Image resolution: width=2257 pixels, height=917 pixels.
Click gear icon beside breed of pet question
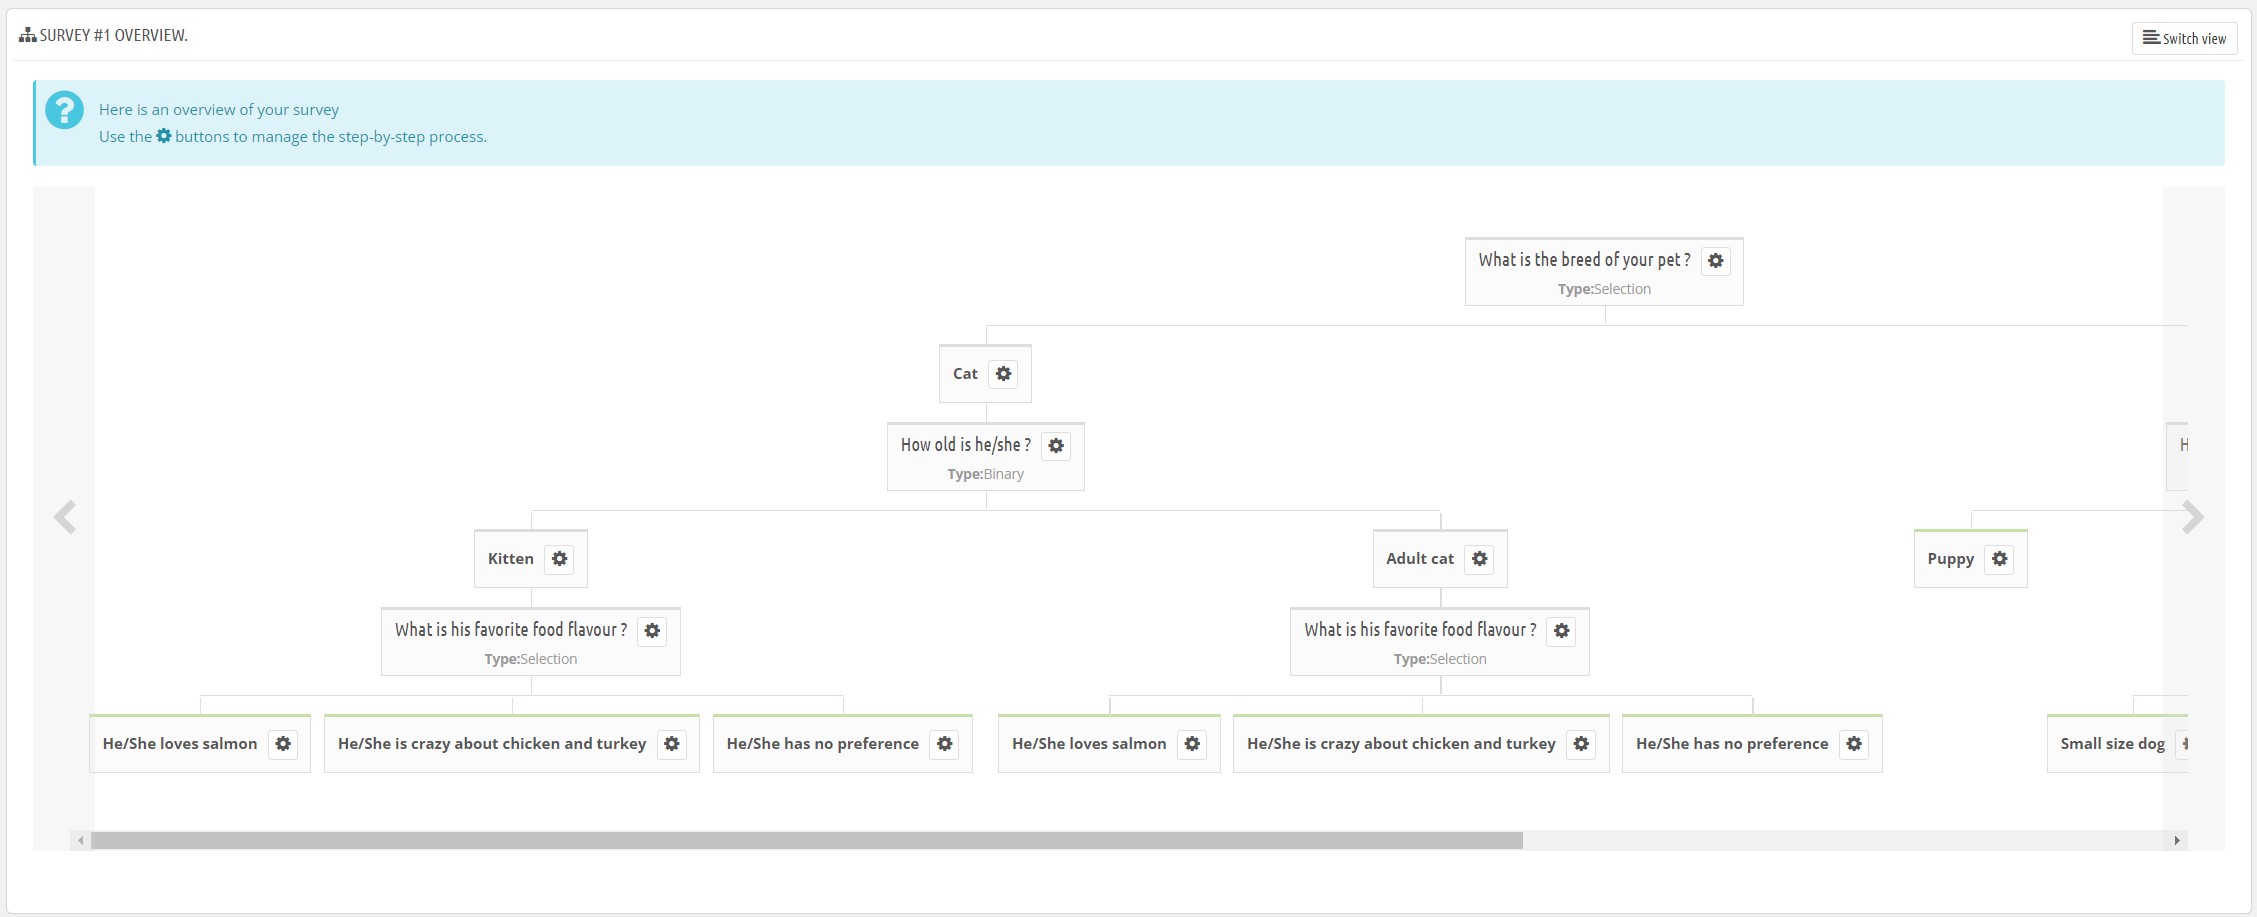(1715, 261)
